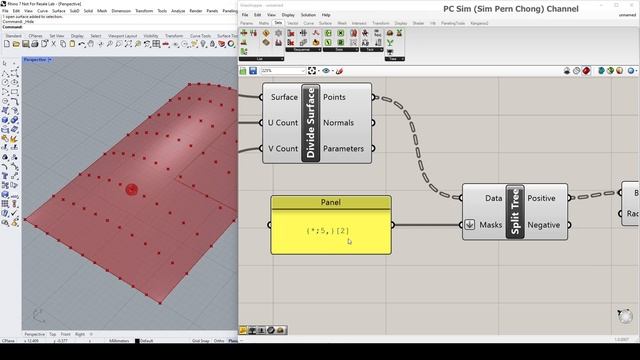Click the Copy icon in Rhino toolbar

(63, 44)
